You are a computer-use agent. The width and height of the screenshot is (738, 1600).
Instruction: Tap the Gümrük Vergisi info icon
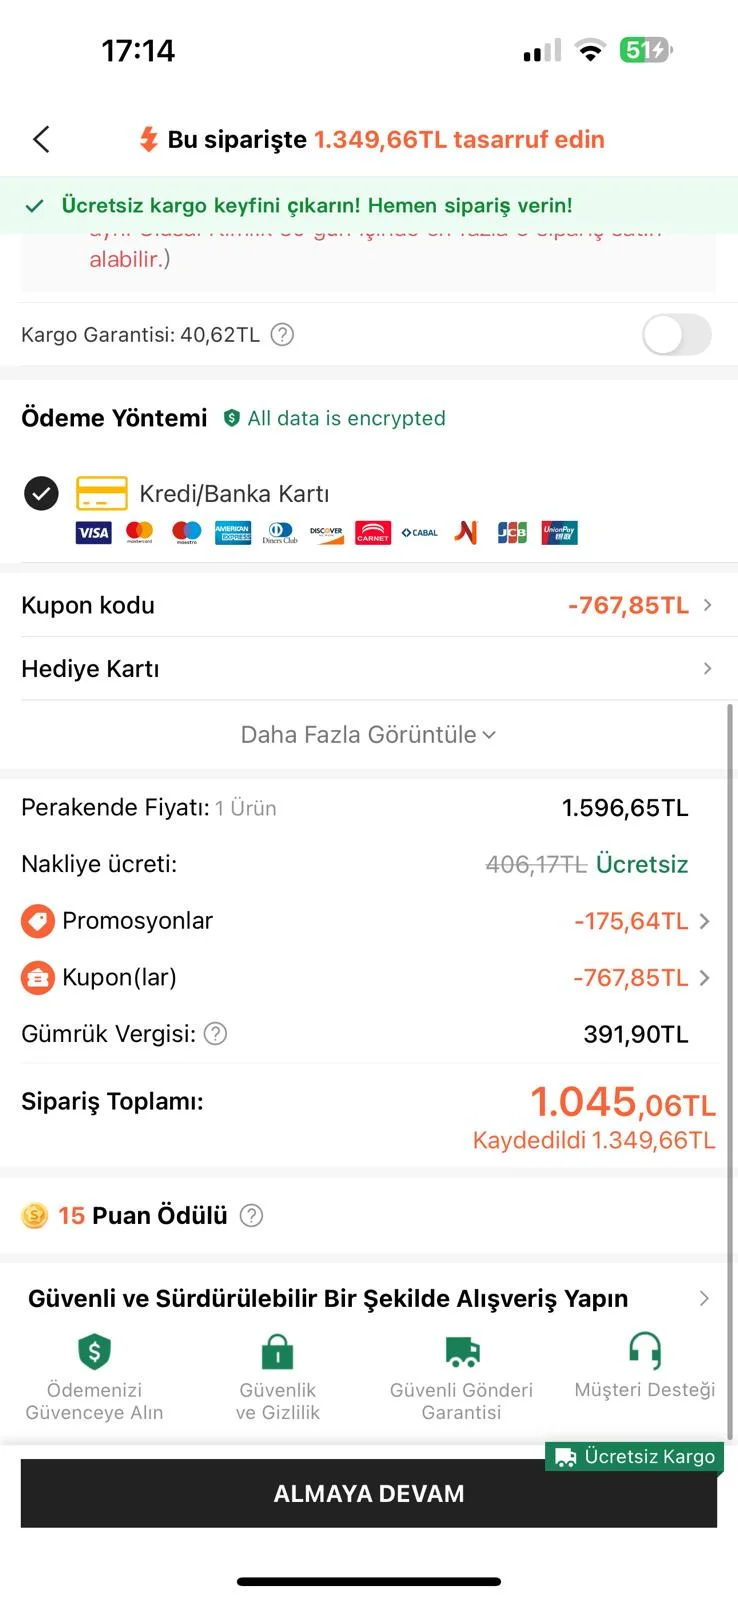tap(215, 1034)
